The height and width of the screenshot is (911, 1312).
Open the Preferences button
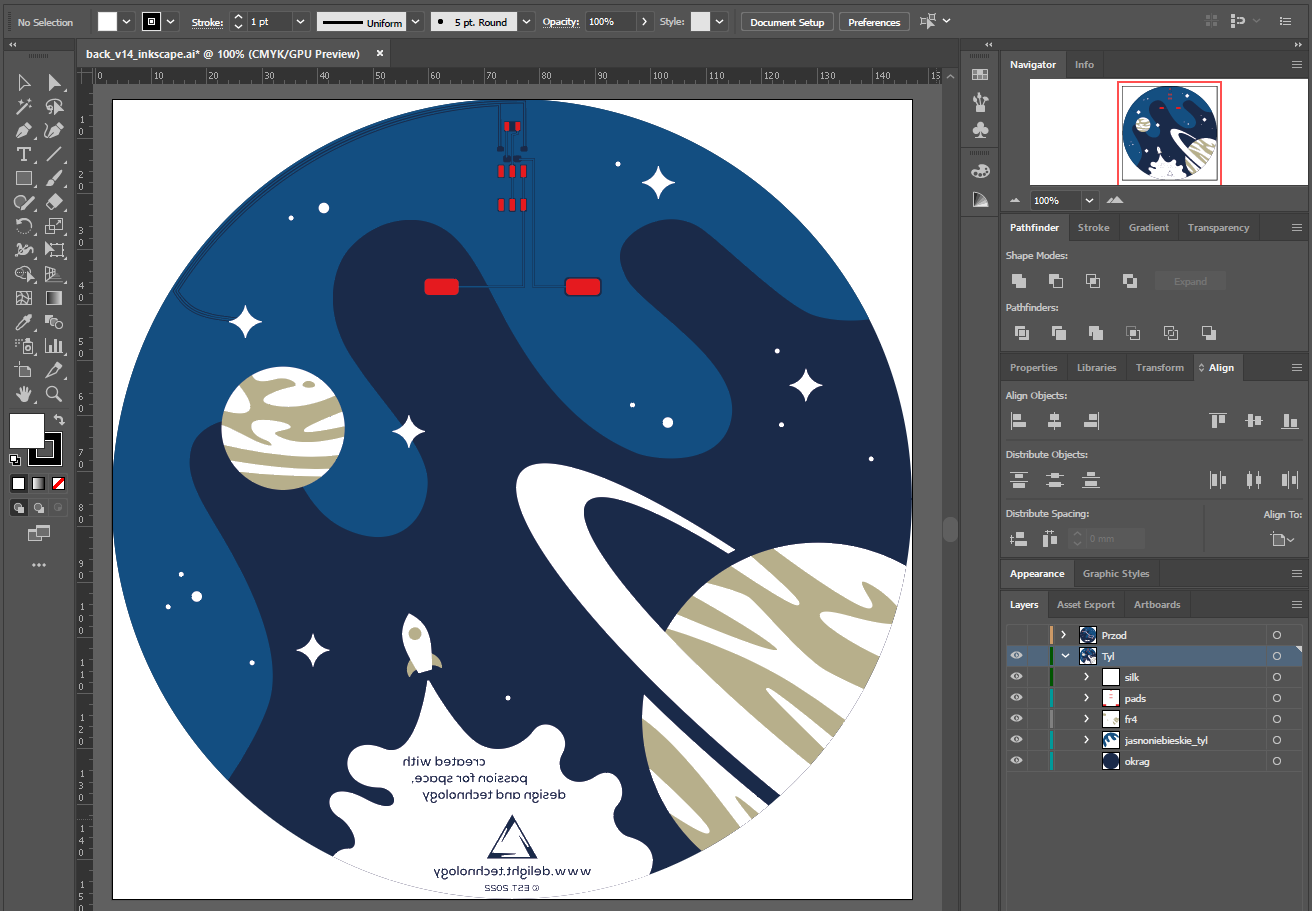[874, 22]
